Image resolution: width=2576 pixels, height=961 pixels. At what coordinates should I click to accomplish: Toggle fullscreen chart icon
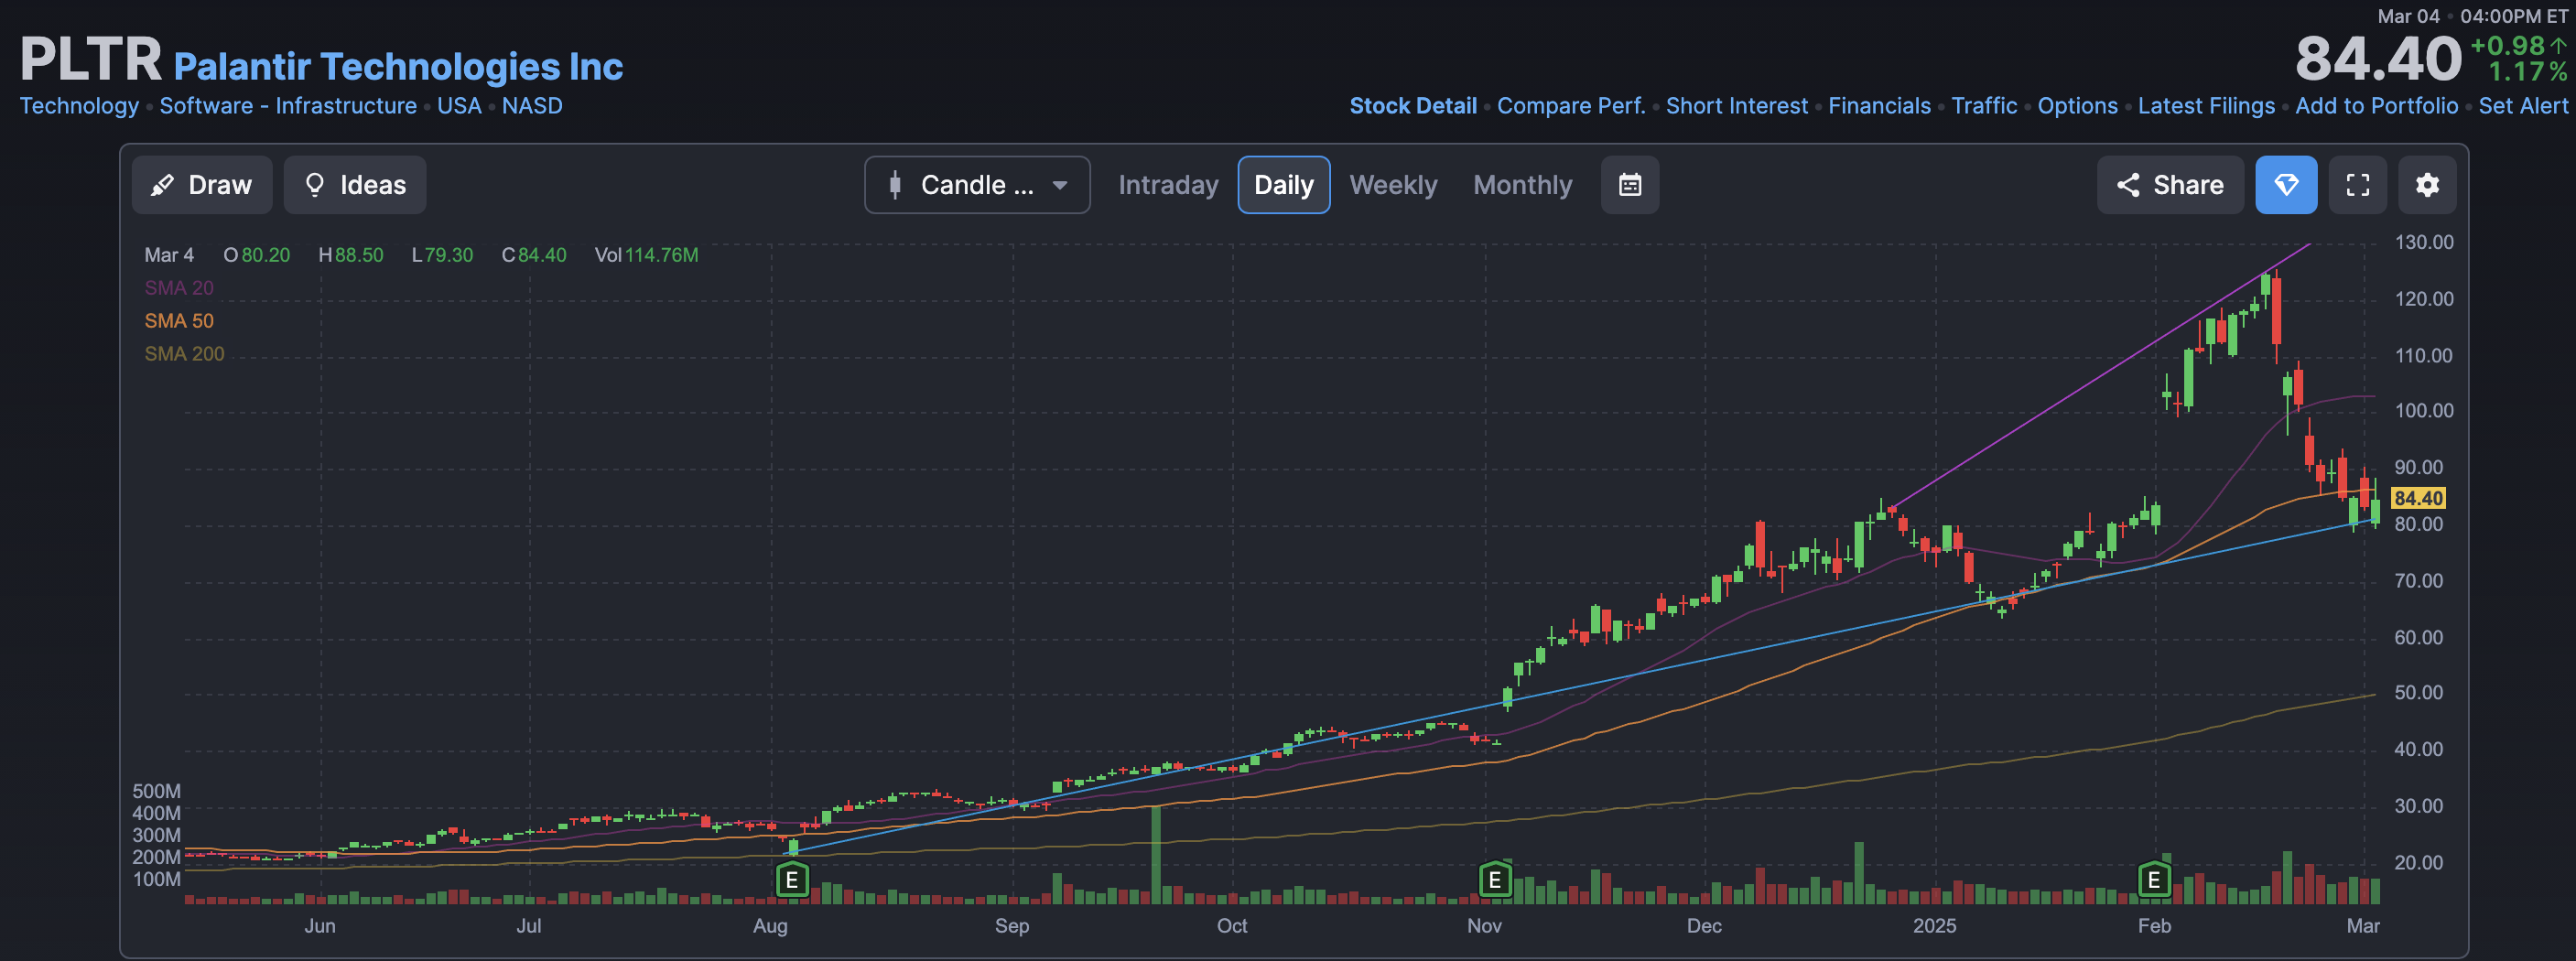point(2358,185)
